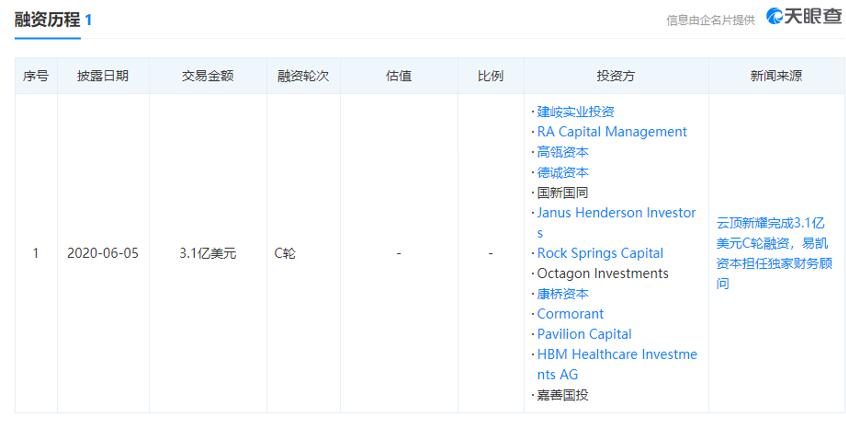The height and width of the screenshot is (421, 846).
Task: Open Cormorant investor link
Action: pyautogui.click(x=570, y=314)
